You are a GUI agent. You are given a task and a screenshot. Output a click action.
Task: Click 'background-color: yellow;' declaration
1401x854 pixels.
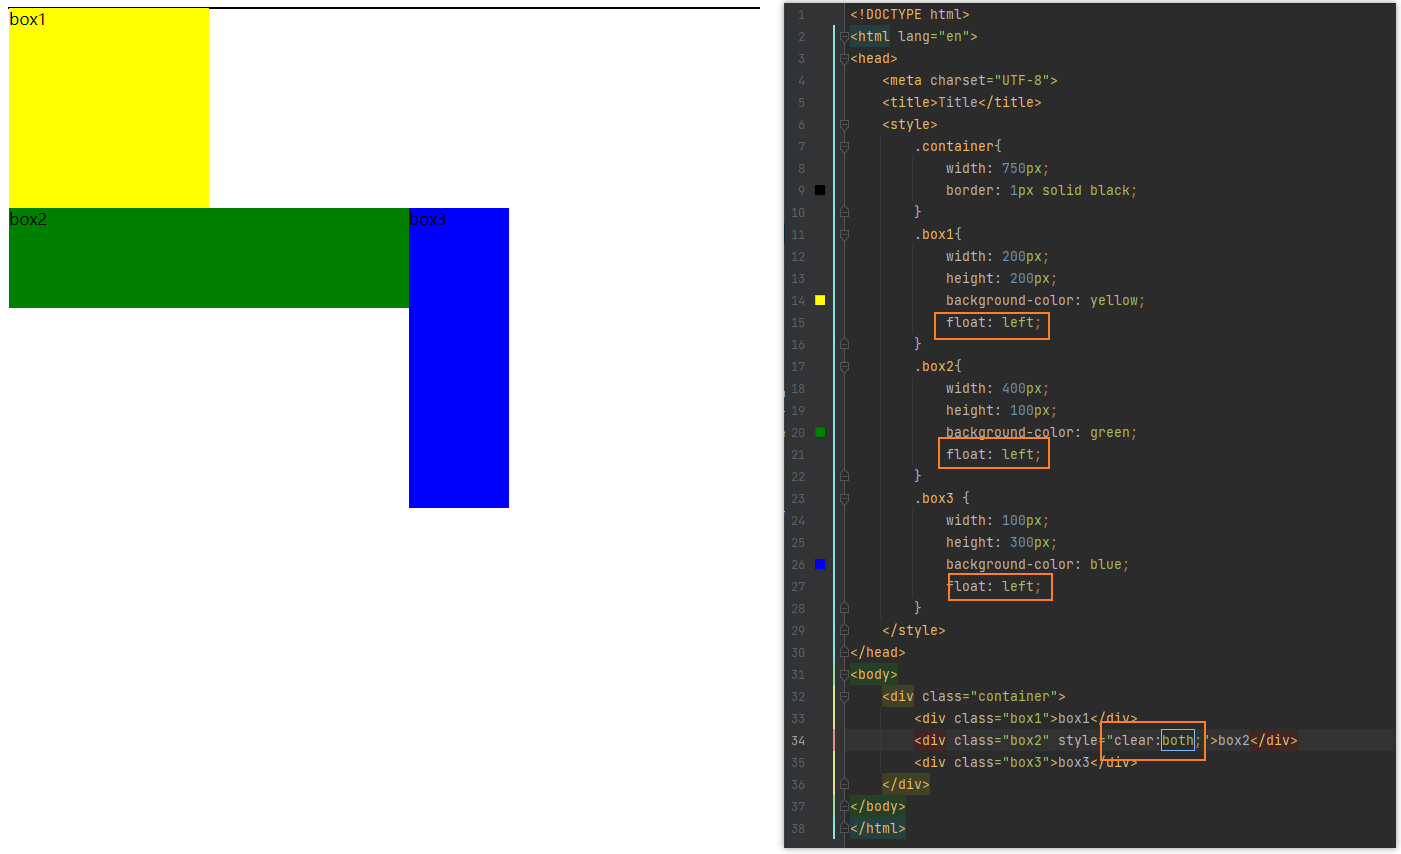click(x=1045, y=301)
